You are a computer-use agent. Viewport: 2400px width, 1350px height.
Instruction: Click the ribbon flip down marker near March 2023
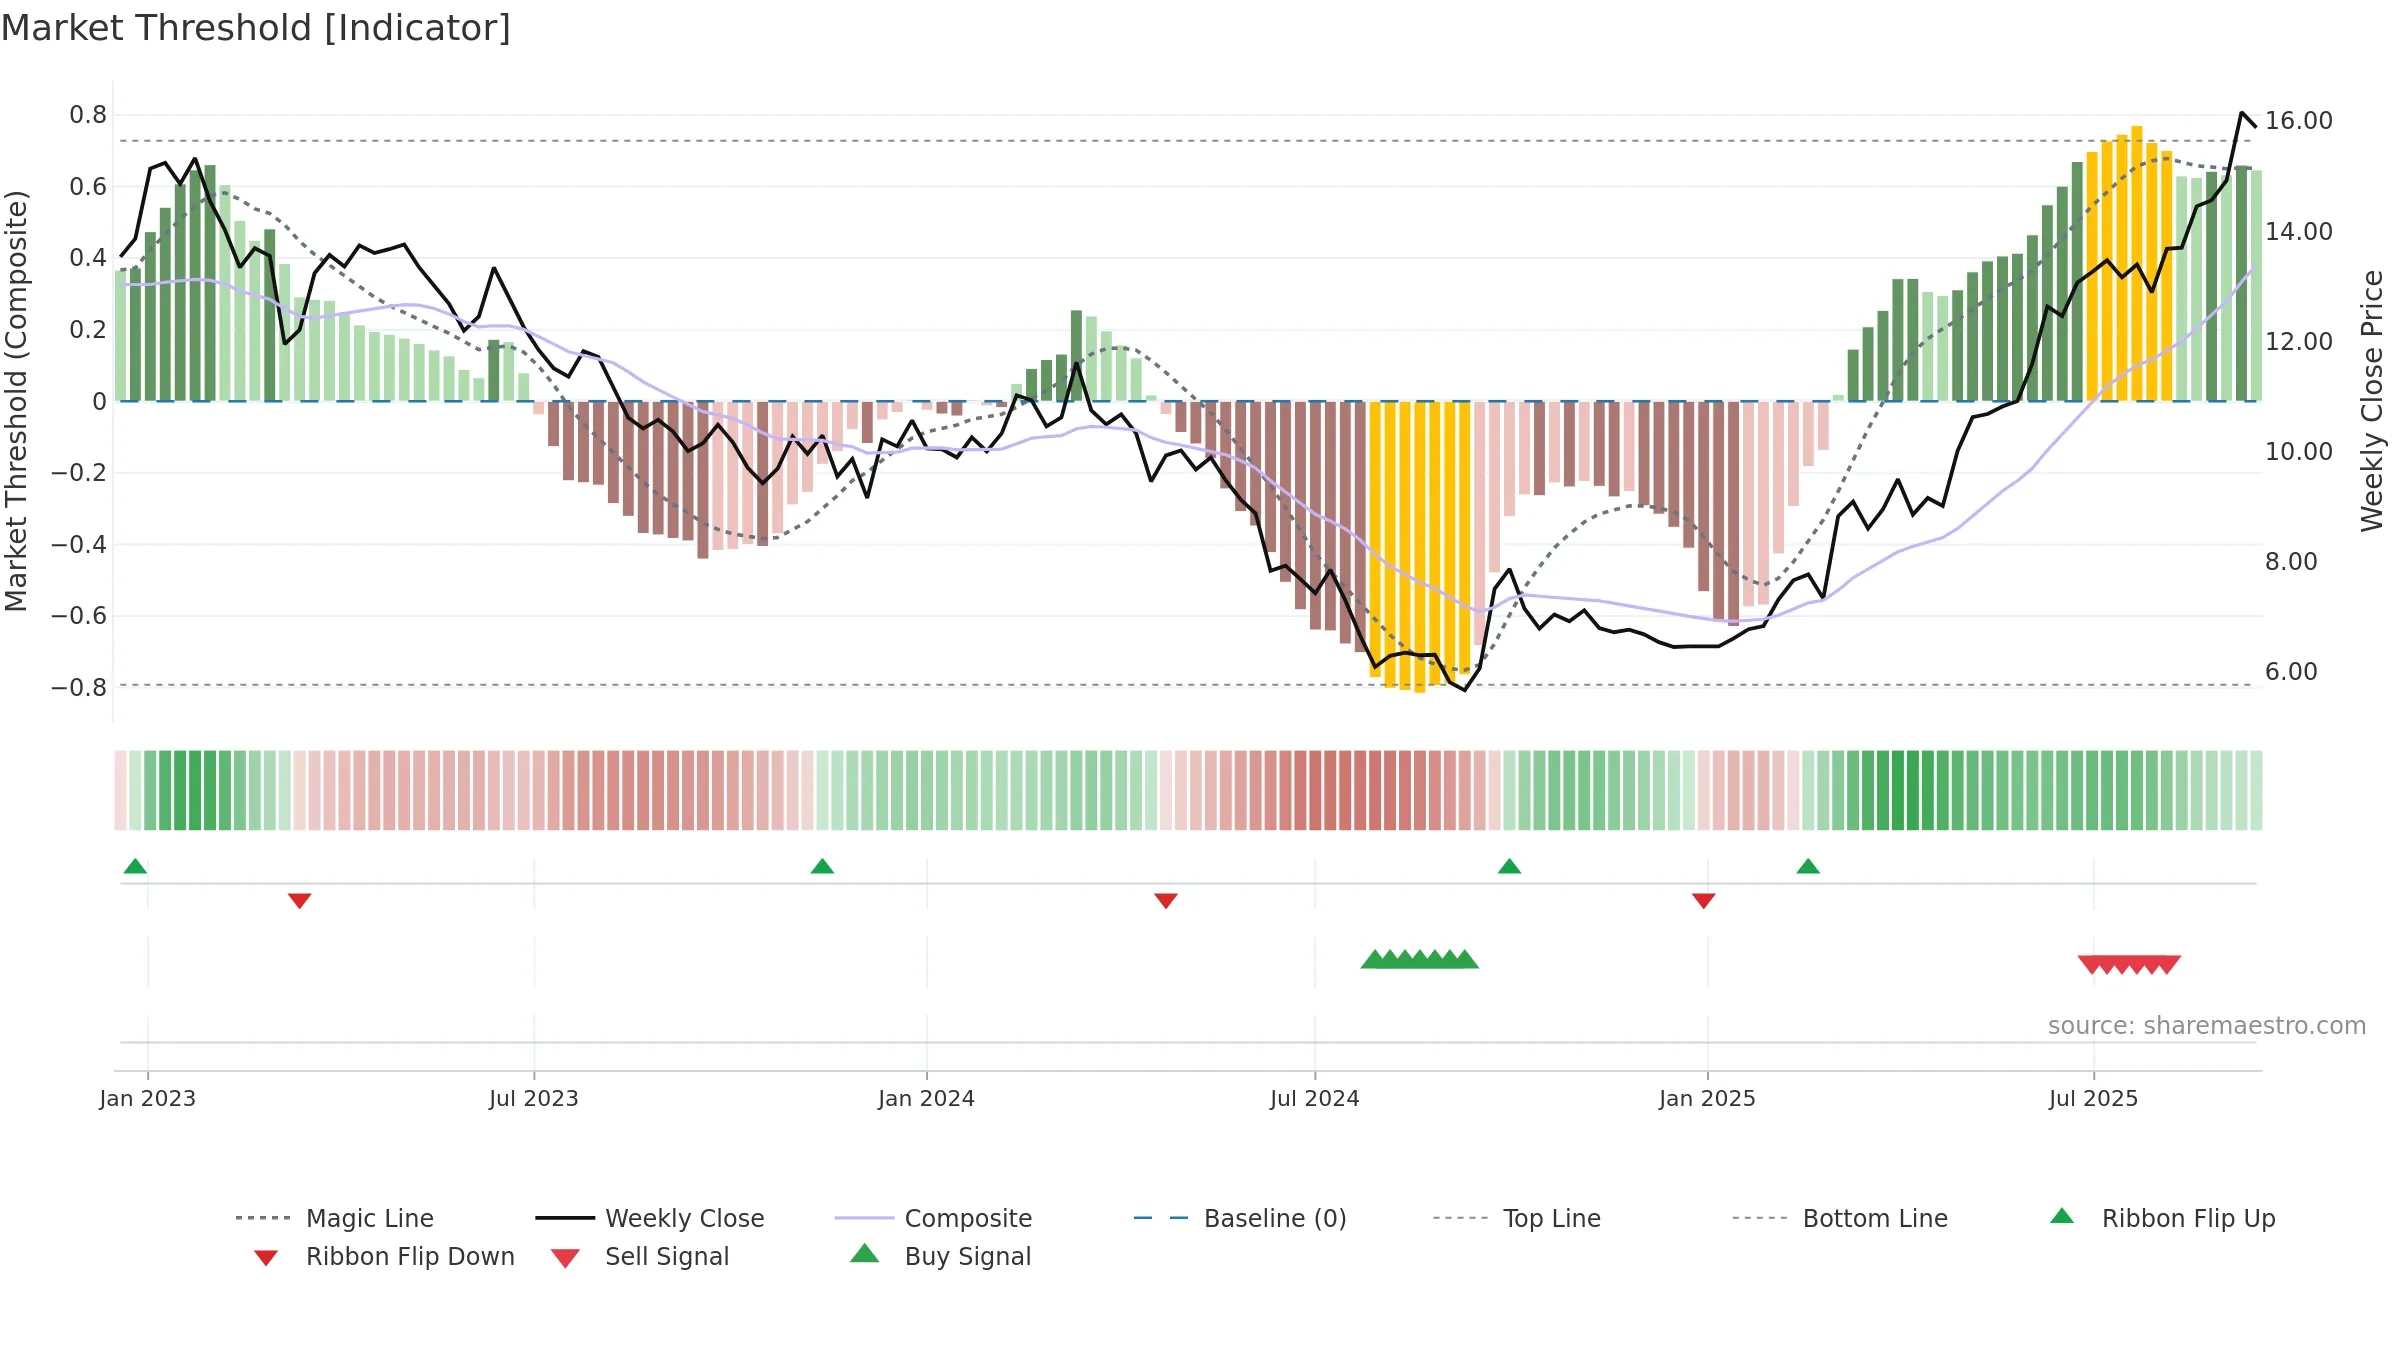click(299, 901)
